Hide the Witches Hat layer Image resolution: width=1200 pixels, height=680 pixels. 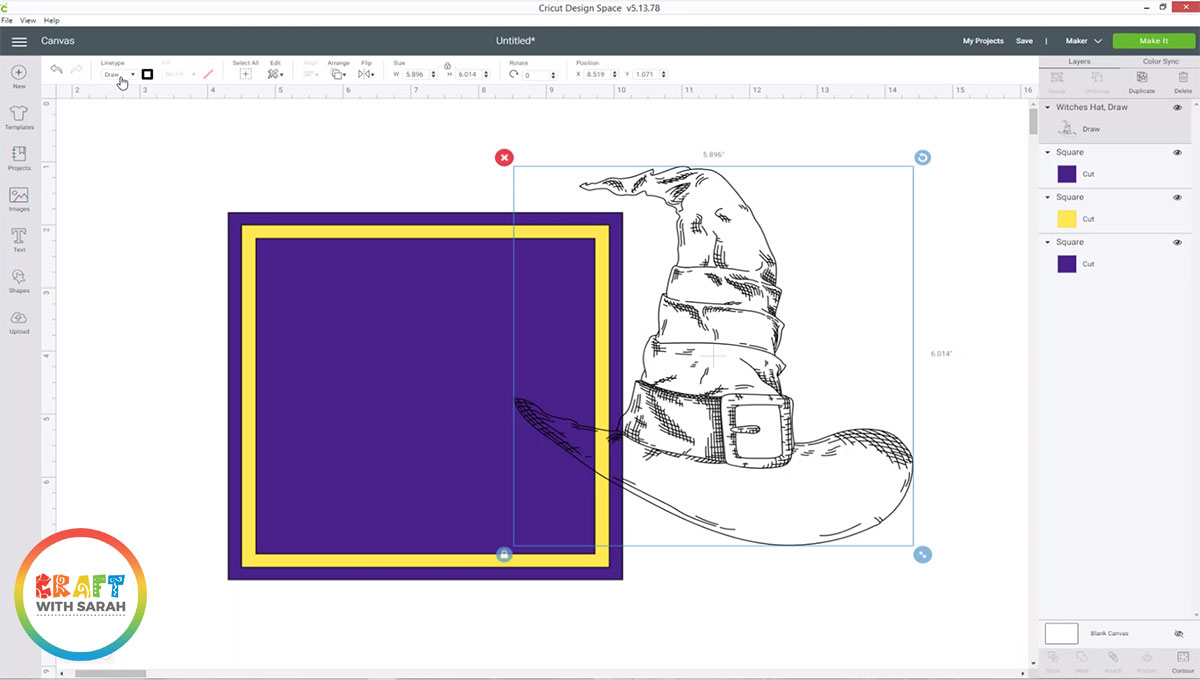tap(1178, 107)
